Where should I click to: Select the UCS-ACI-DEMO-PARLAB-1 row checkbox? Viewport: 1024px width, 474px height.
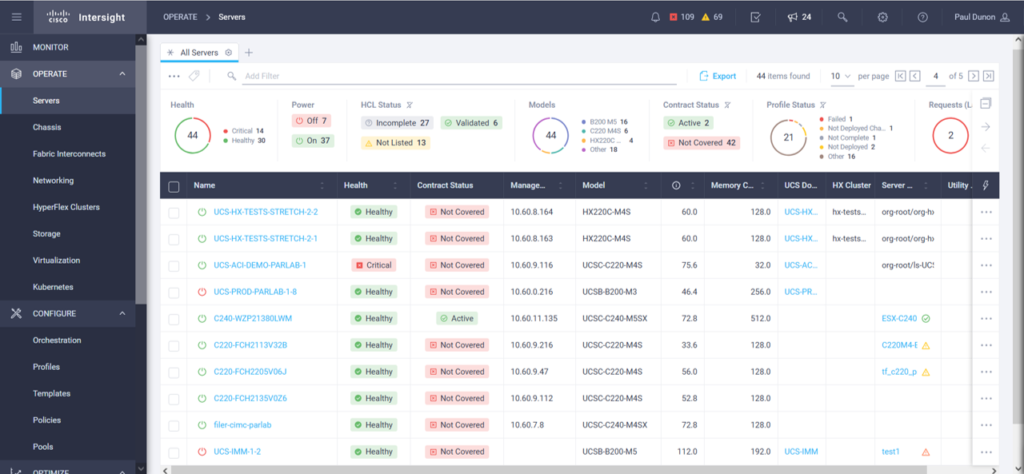click(174, 265)
